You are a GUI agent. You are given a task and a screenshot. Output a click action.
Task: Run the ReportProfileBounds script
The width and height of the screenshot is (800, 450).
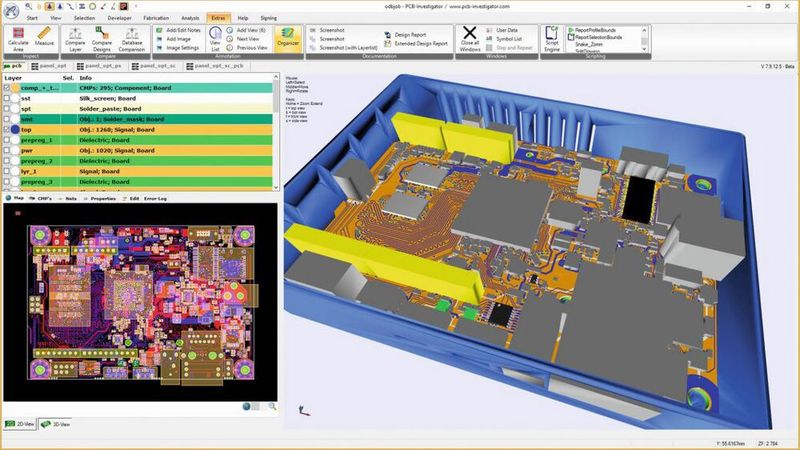[592, 30]
